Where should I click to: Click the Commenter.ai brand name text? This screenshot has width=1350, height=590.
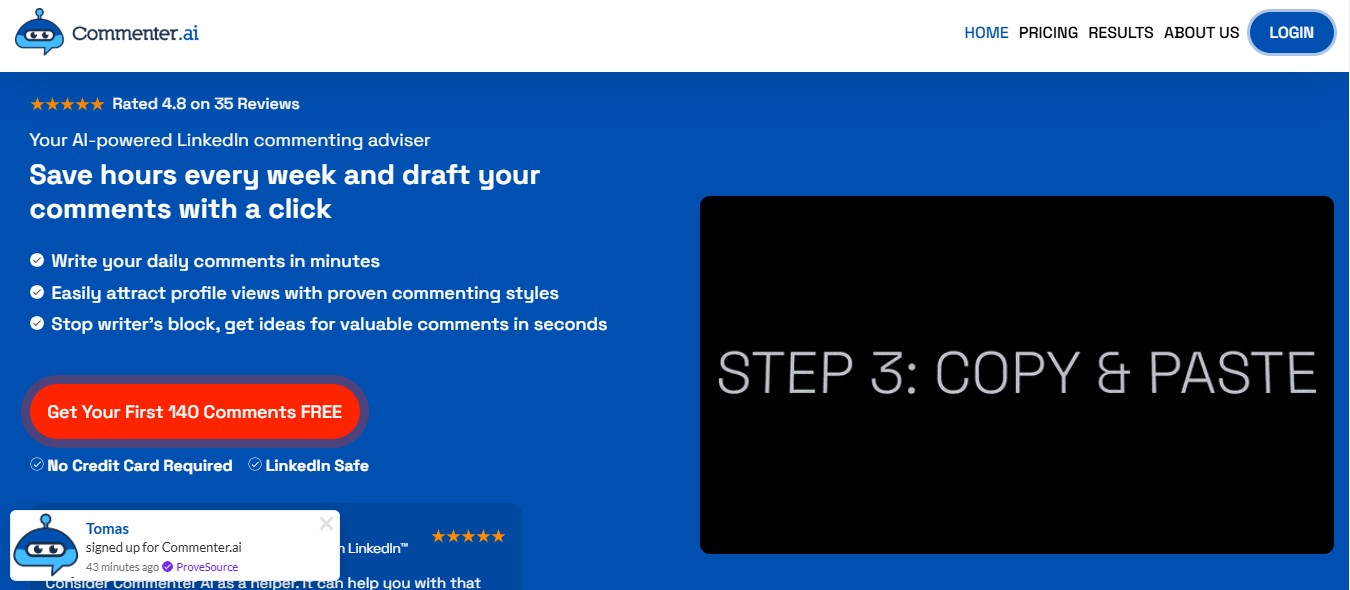pos(135,32)
